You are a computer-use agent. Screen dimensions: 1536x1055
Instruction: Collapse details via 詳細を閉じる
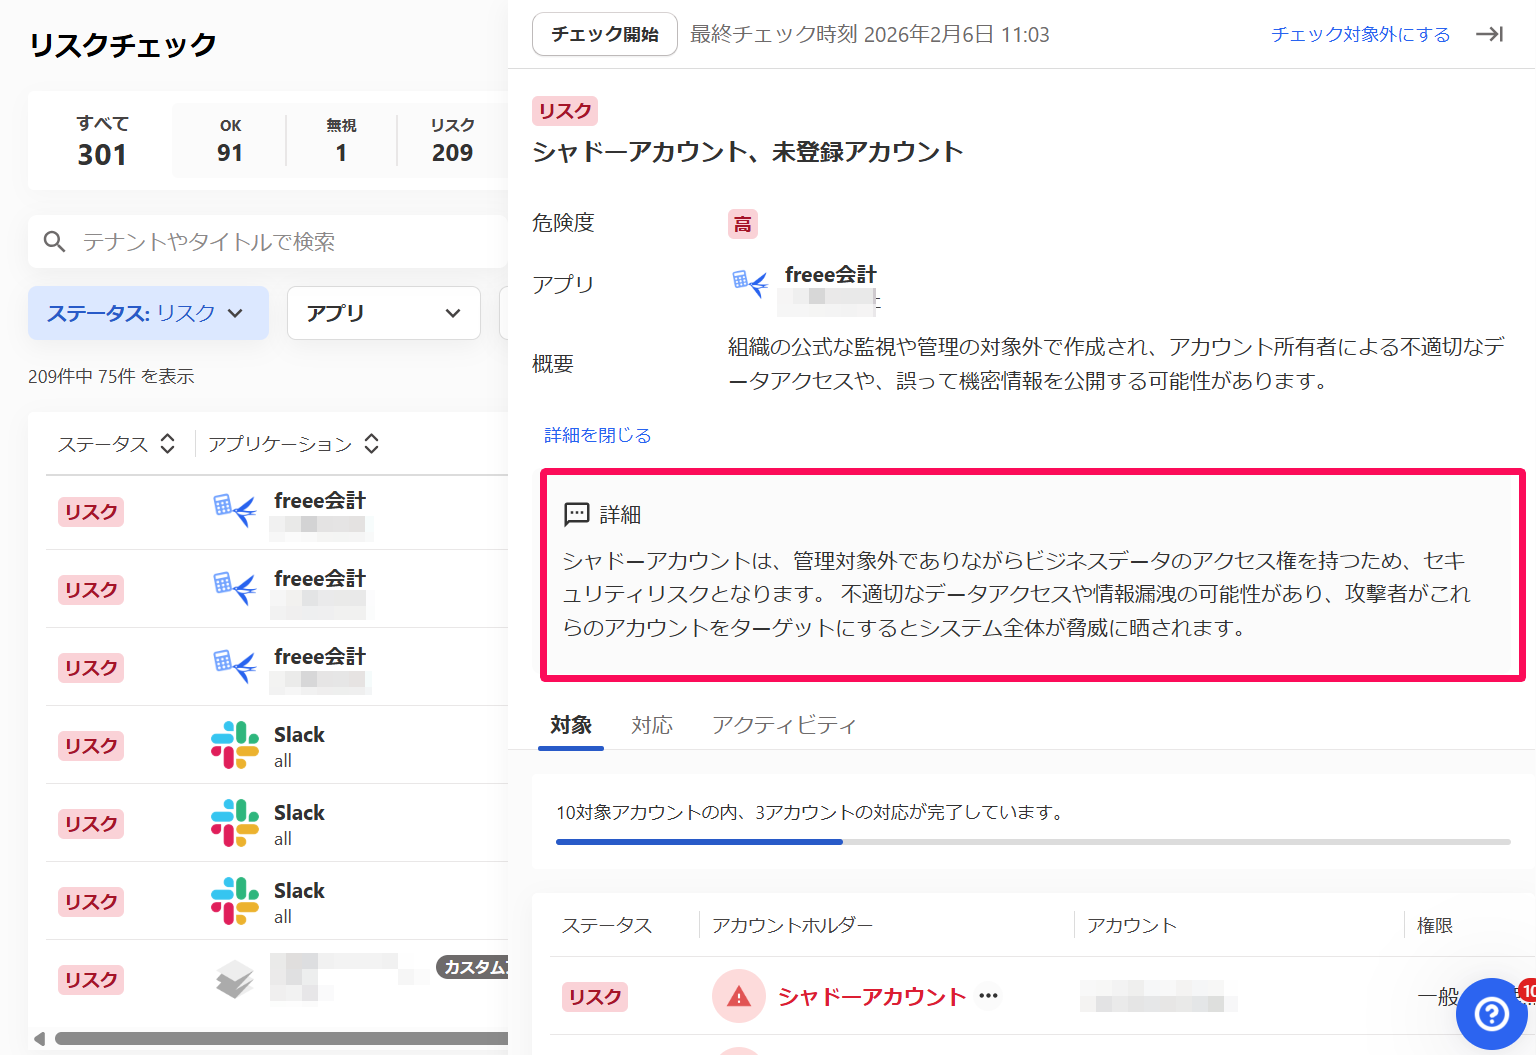(x=598, y=435)
